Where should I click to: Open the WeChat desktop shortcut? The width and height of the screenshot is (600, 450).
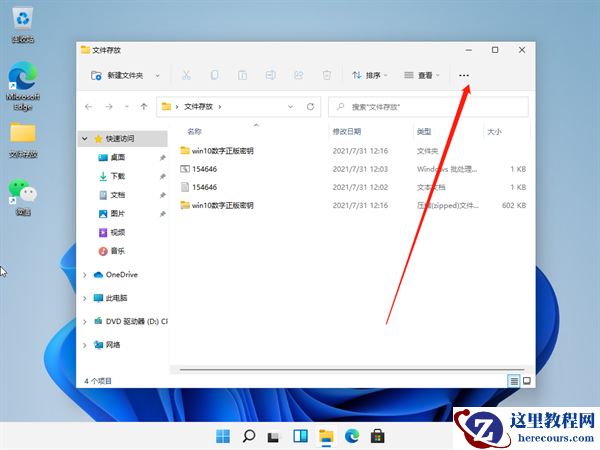(x=23, y=197)
